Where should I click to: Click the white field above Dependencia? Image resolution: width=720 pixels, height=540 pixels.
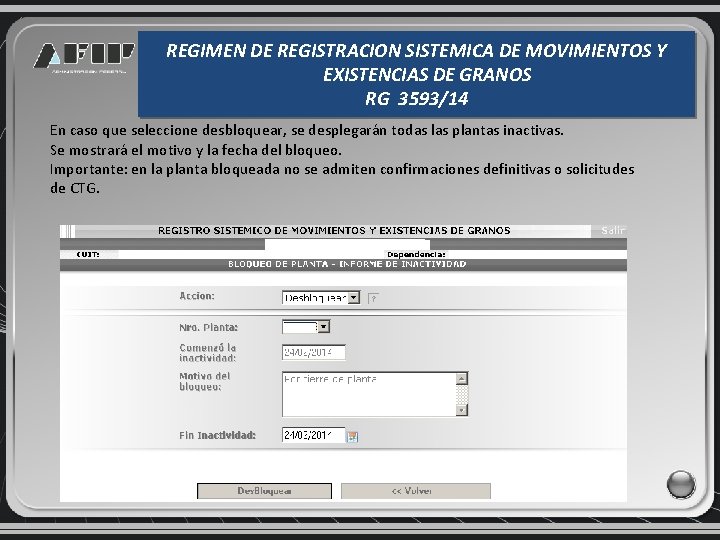point(347,245)
